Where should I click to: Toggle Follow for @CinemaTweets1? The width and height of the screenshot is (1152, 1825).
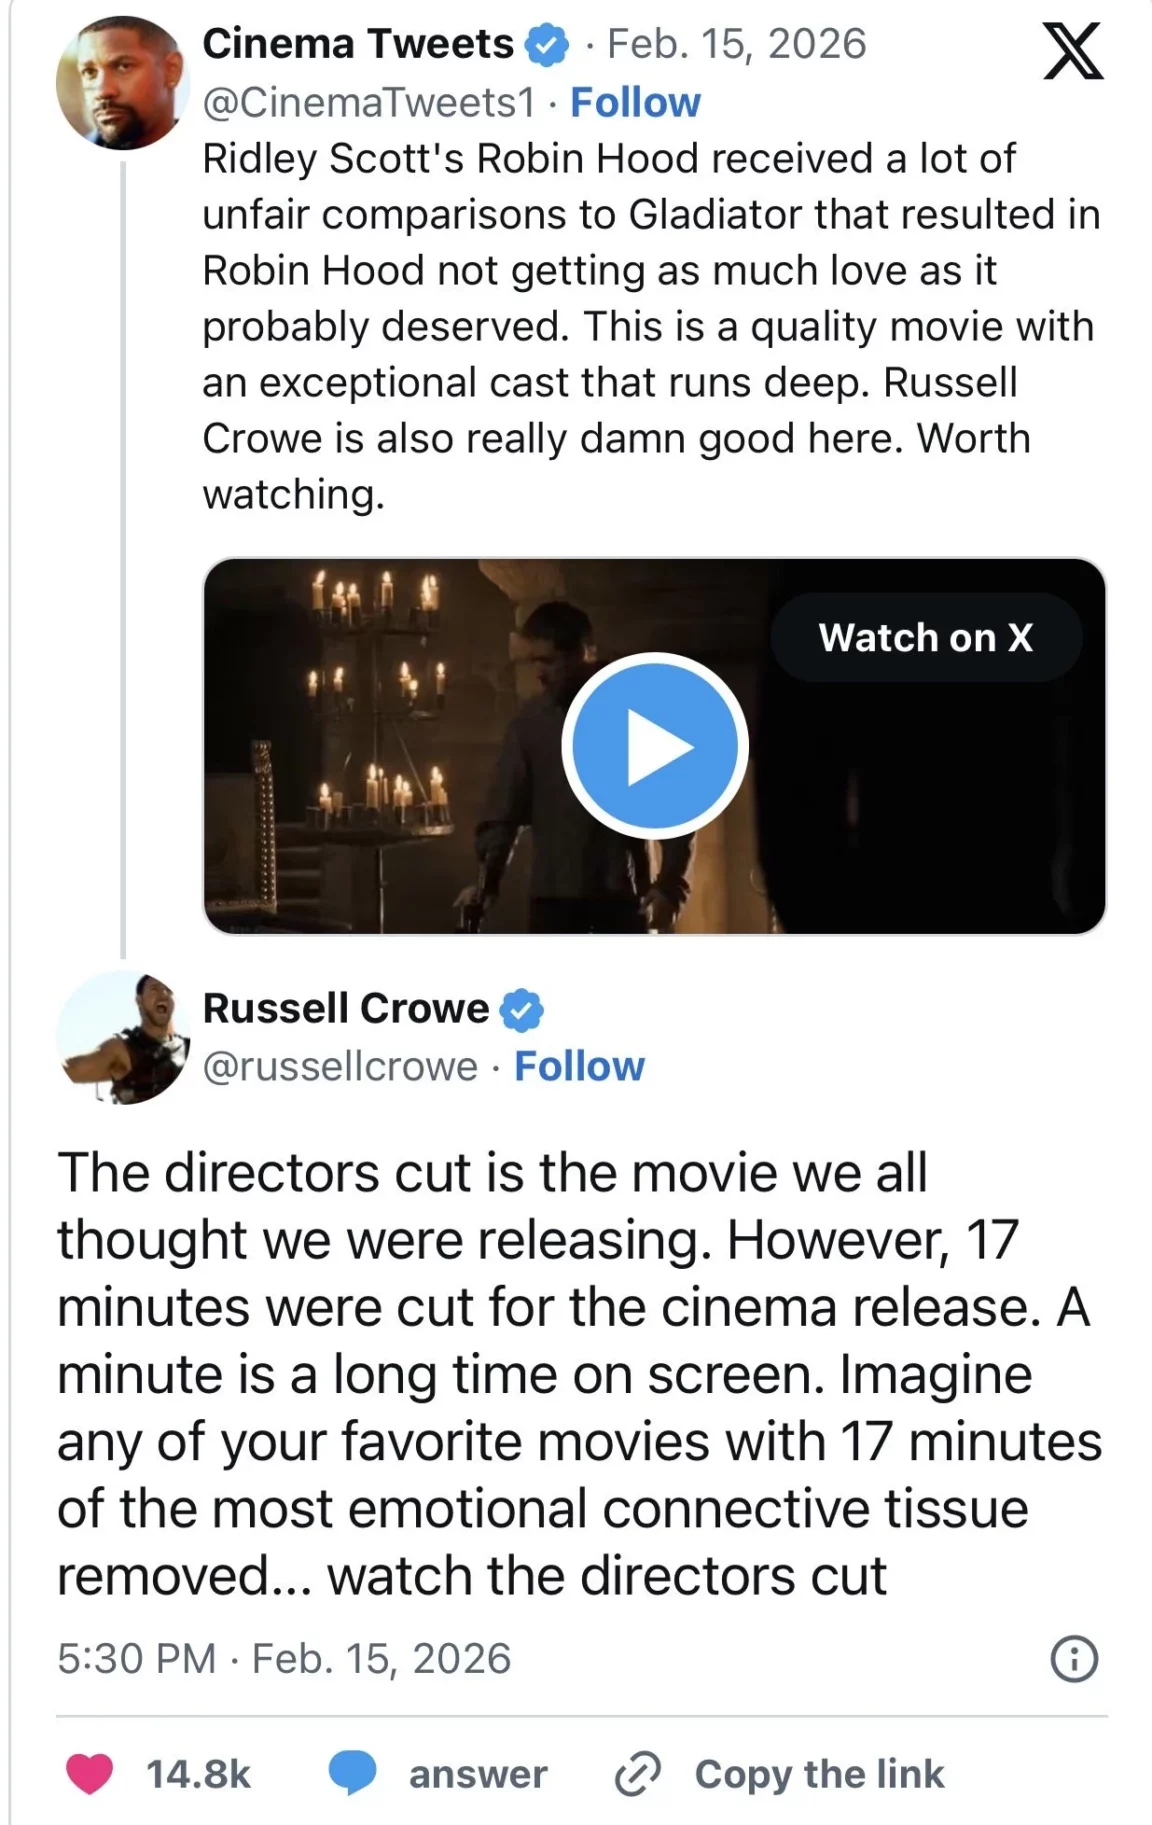[636, 101]
